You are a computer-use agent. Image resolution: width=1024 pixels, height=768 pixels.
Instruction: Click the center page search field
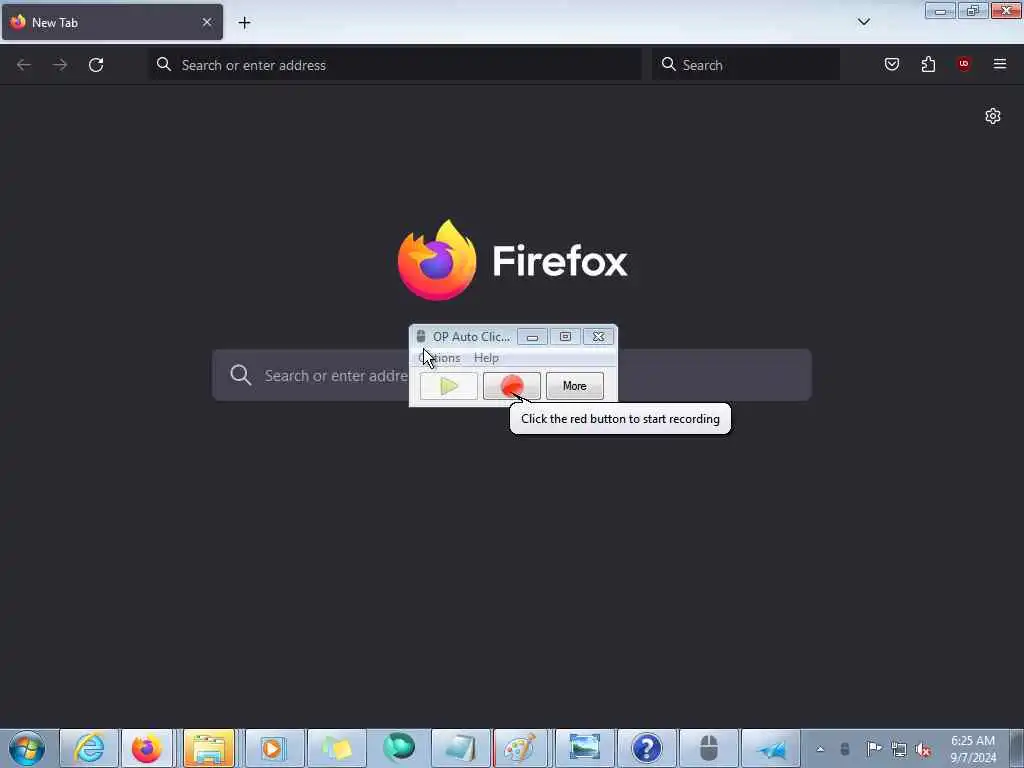(512, 375)
